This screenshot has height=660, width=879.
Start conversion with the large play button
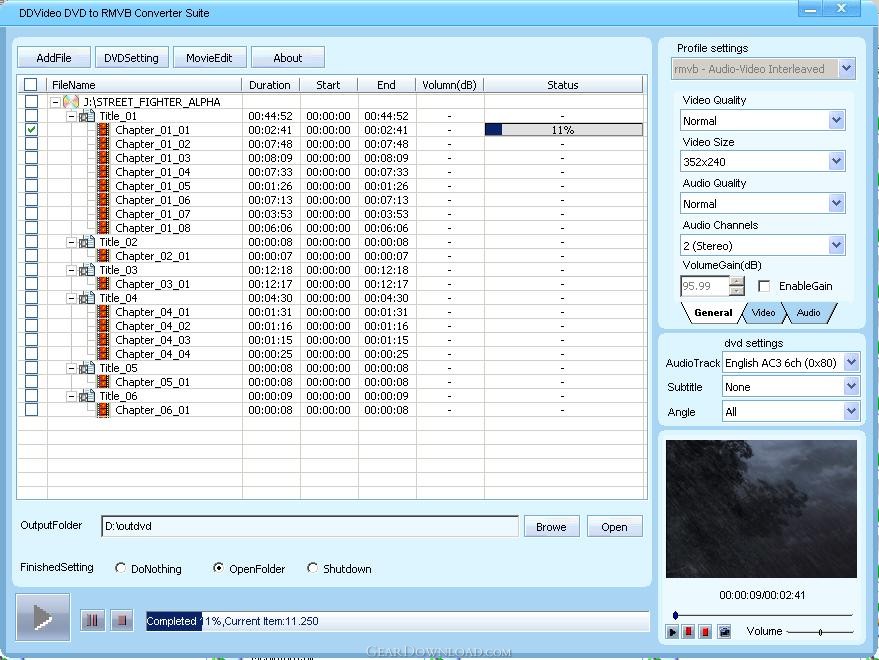click(43, 617)
